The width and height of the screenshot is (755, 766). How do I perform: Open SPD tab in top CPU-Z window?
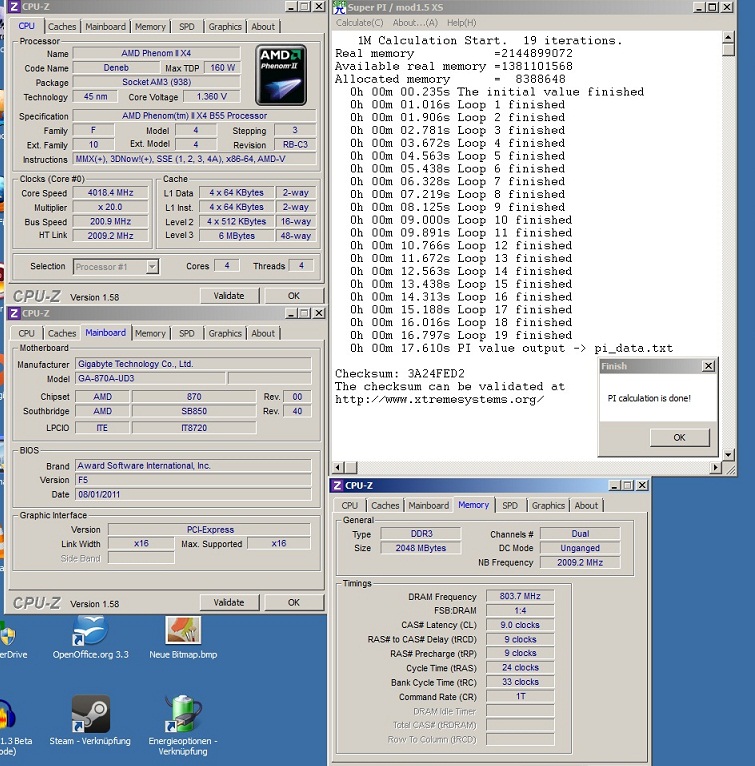click(187, 27)
